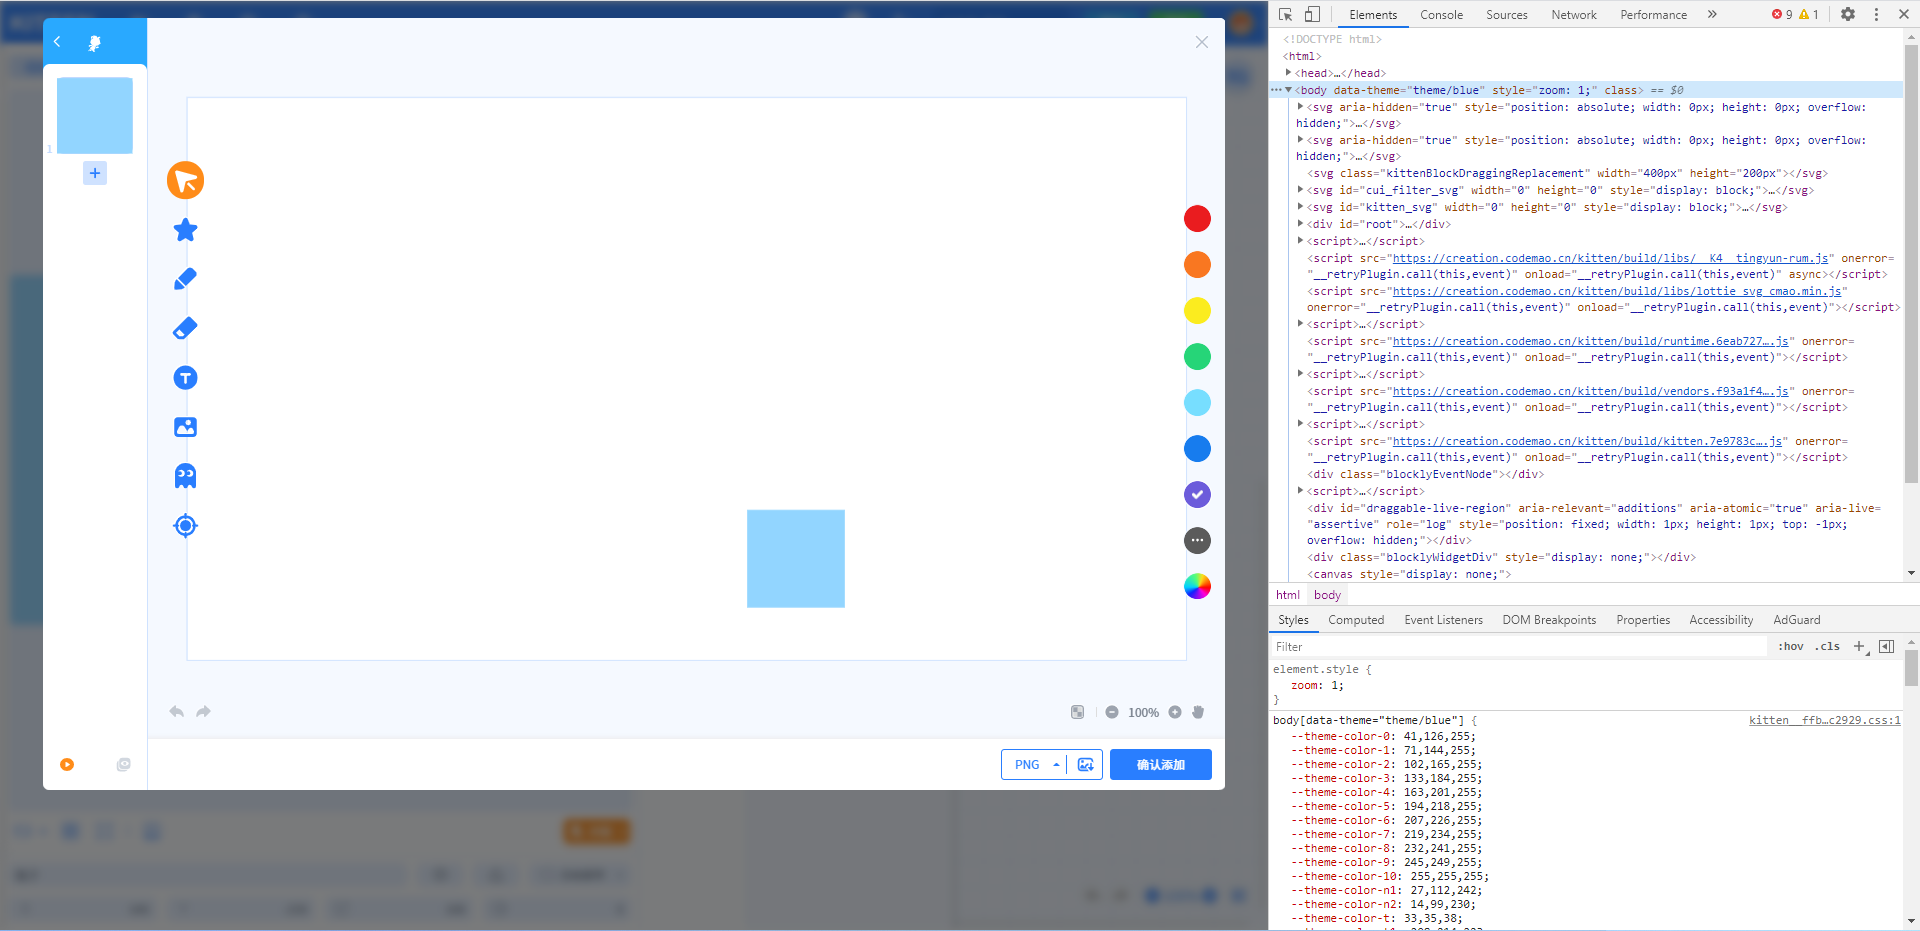Screen dimensions: 1920x931
Task: Expand the svg id="cui_filter_svg" node
Action: click(1300, 190)
